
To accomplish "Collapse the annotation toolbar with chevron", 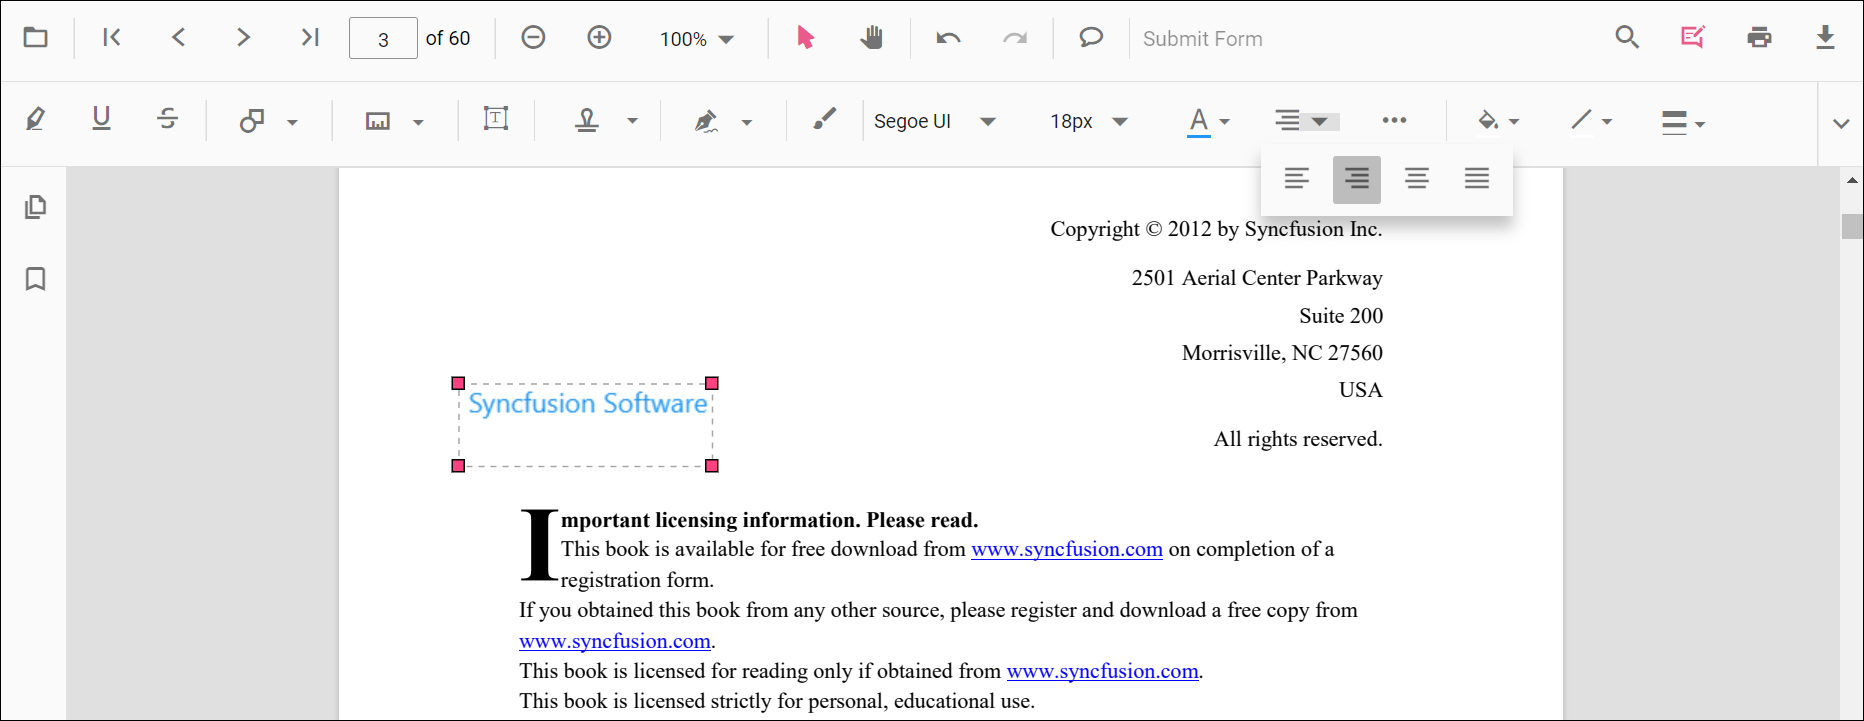I will pyautogui.click(x=1841, y=123).
